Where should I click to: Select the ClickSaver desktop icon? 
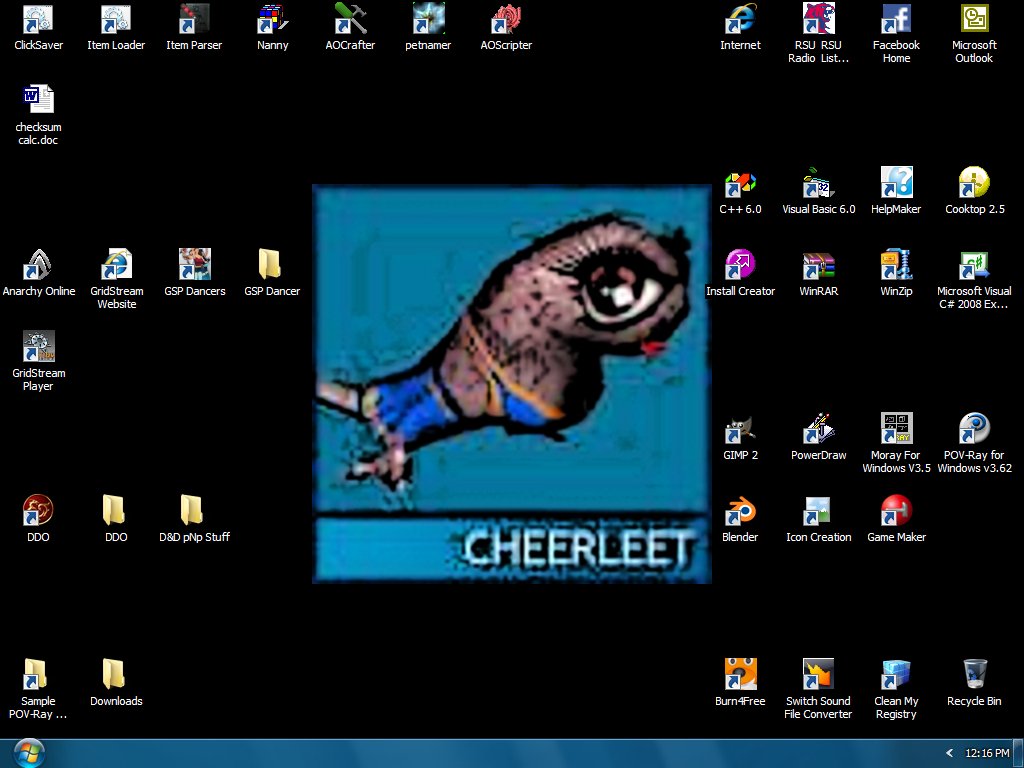[x=38, y=20]
